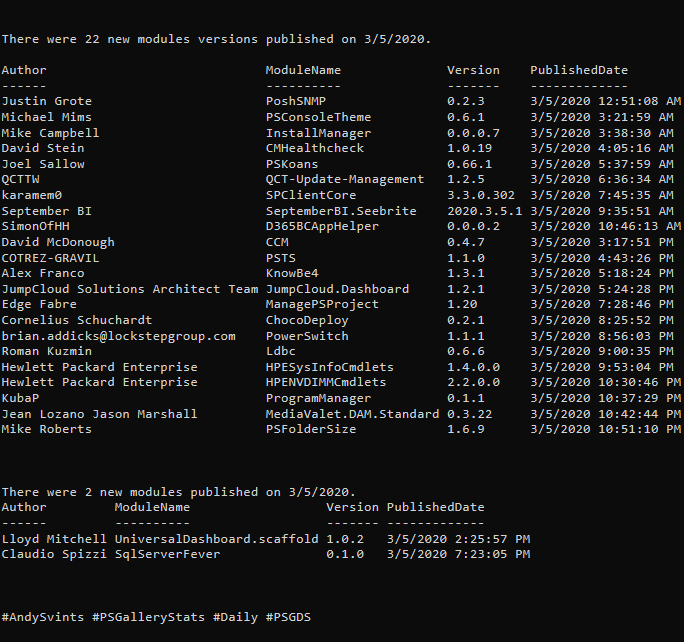Select ChocoDeploy module name
Viewport: 684px width, 642px height.
coord(307,321)
